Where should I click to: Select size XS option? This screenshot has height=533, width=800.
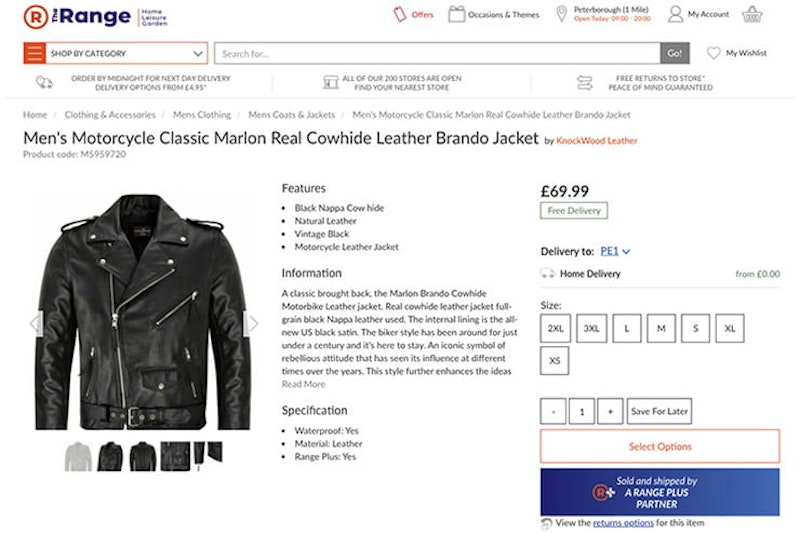554,360
